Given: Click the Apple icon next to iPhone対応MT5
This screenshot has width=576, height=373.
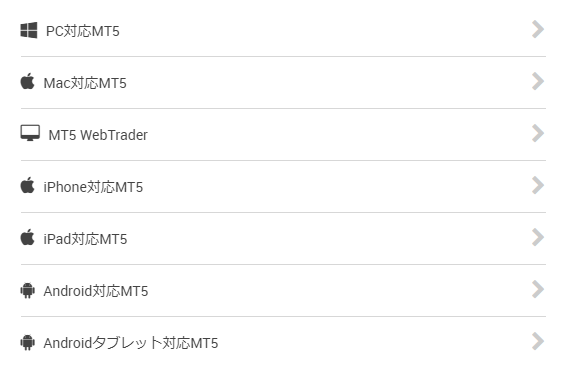Looking at the screenshot, I should pyautogui.click(x=28, y=185).
